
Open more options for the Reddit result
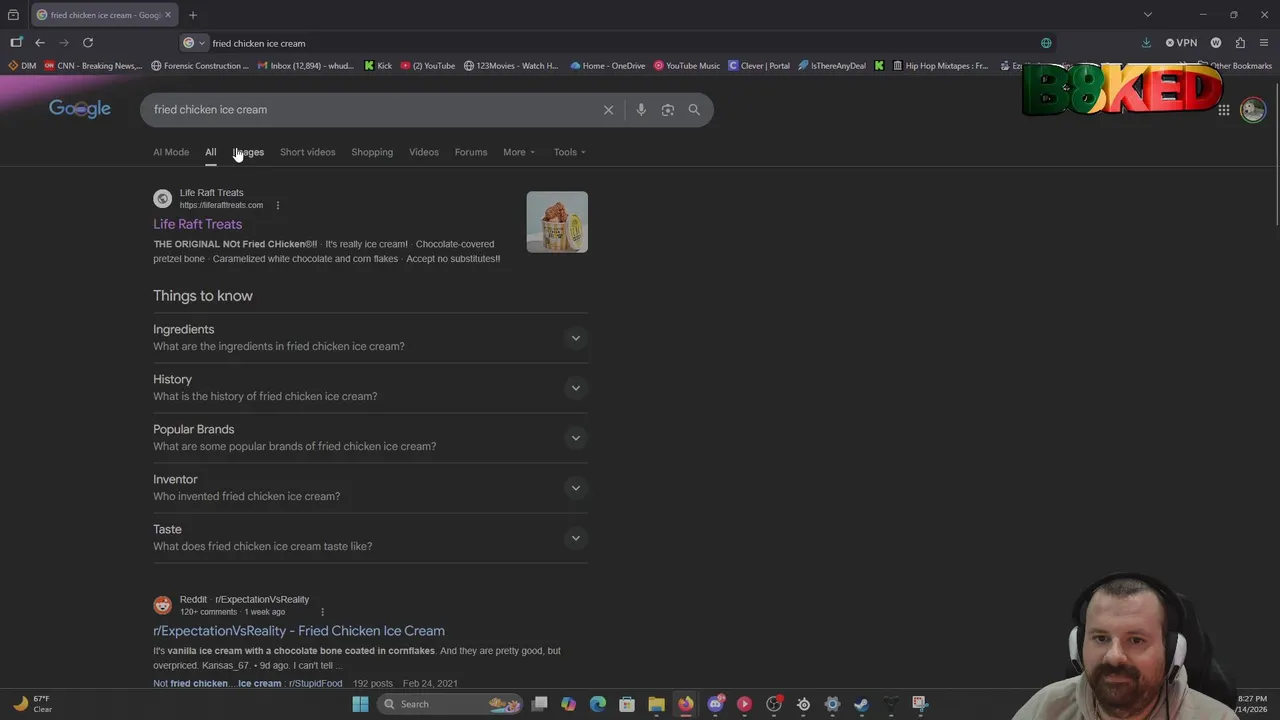tap(322, 612)
